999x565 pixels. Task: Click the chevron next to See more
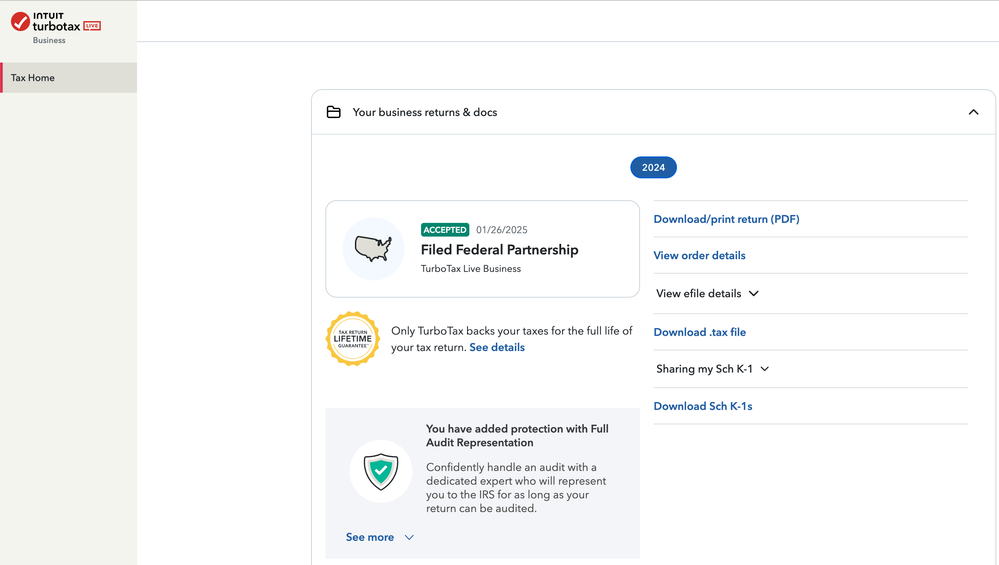pyautogui.click(x=409, y=538)
